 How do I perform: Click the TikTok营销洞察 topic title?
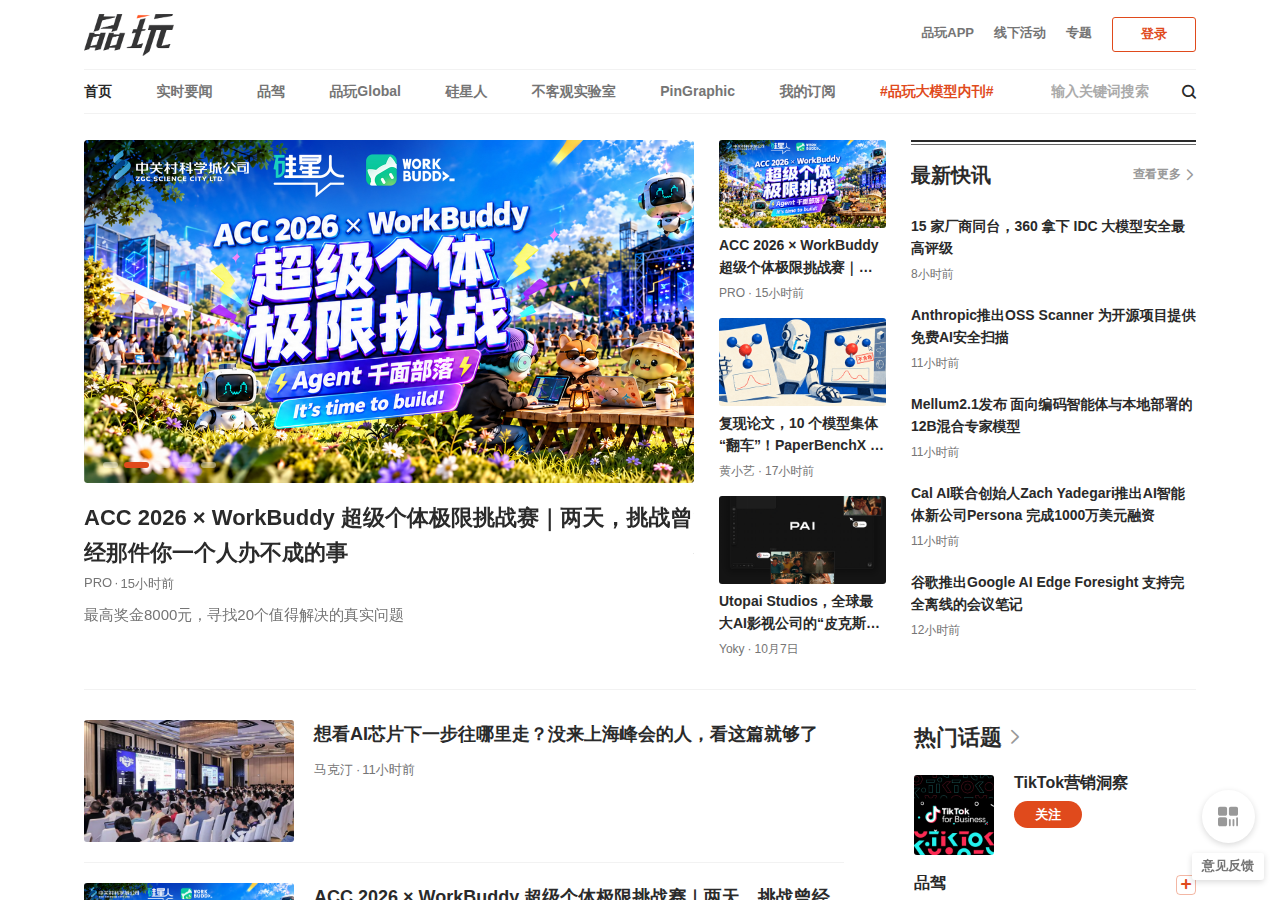pyautogui.click(x=1071, y=783)
